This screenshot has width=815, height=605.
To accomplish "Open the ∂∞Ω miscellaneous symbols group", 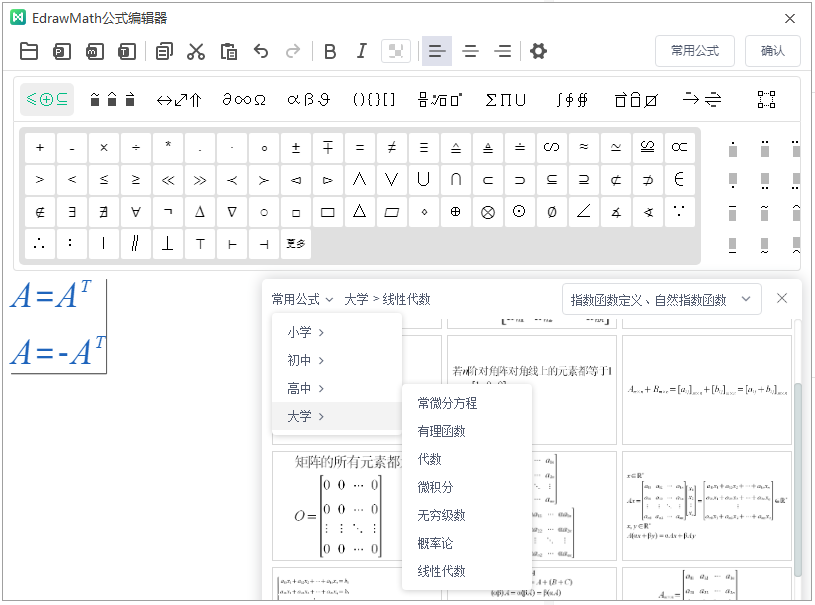I will 244,99.
